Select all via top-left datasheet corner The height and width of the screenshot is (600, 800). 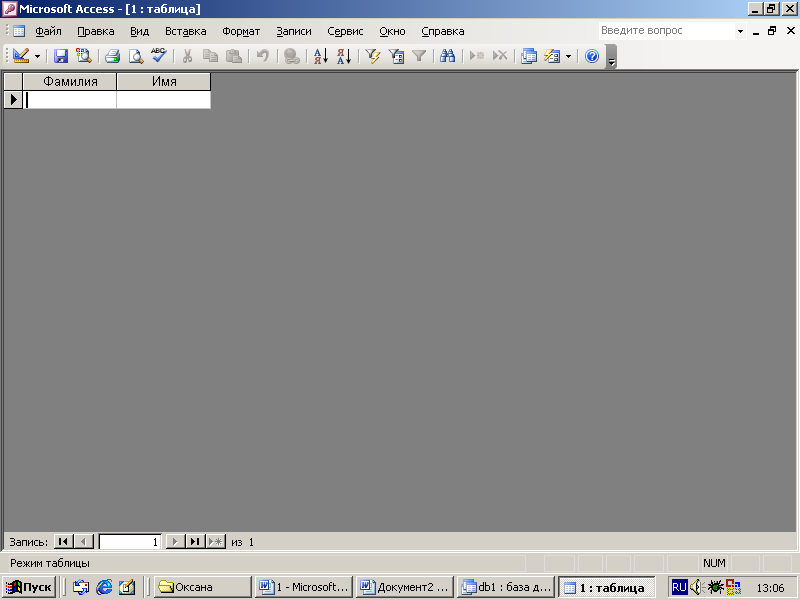[13, 82]
